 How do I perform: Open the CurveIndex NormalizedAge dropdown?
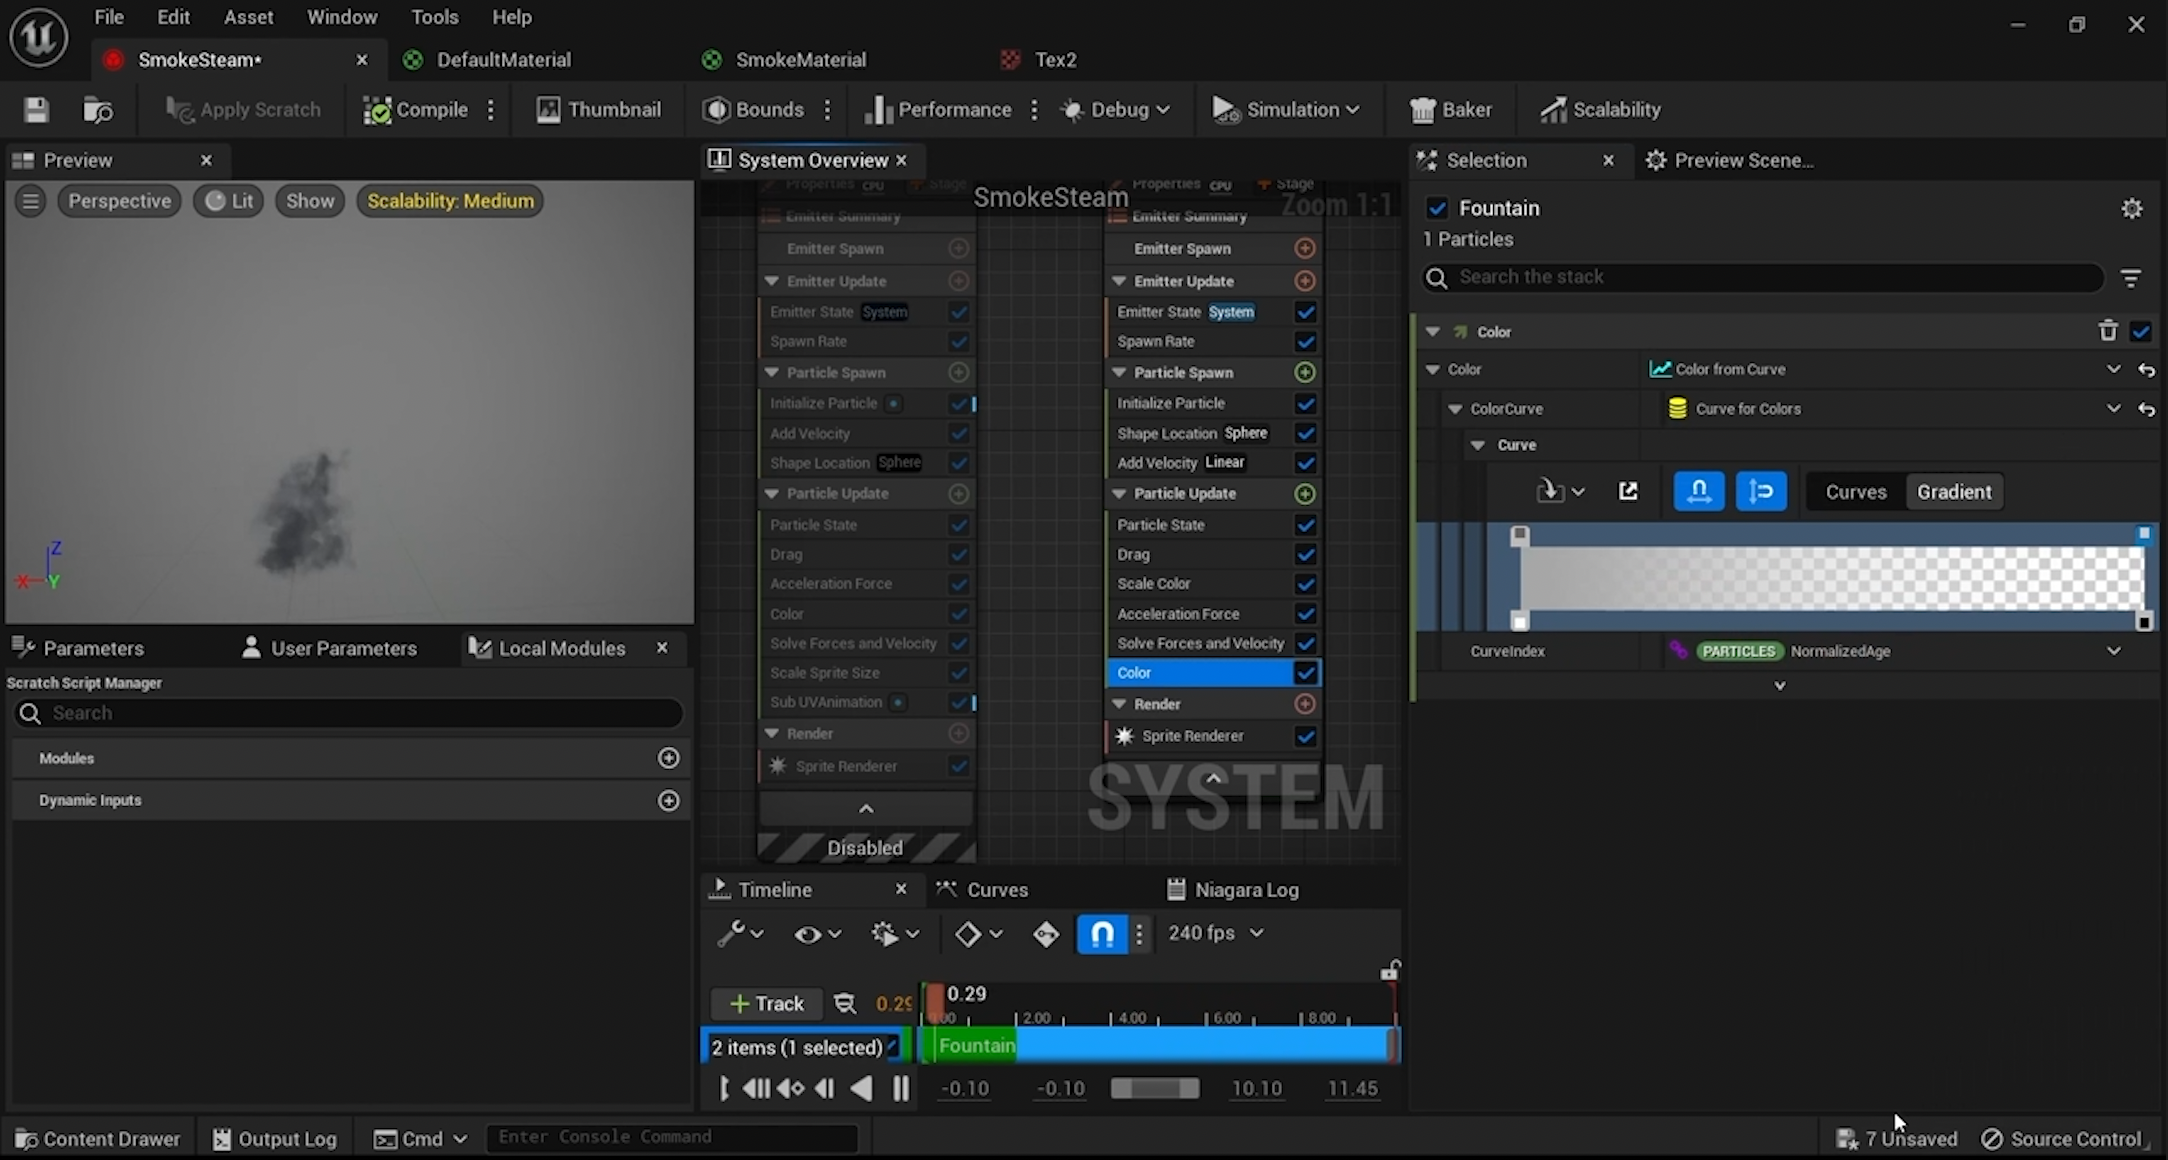point(2113,651)
